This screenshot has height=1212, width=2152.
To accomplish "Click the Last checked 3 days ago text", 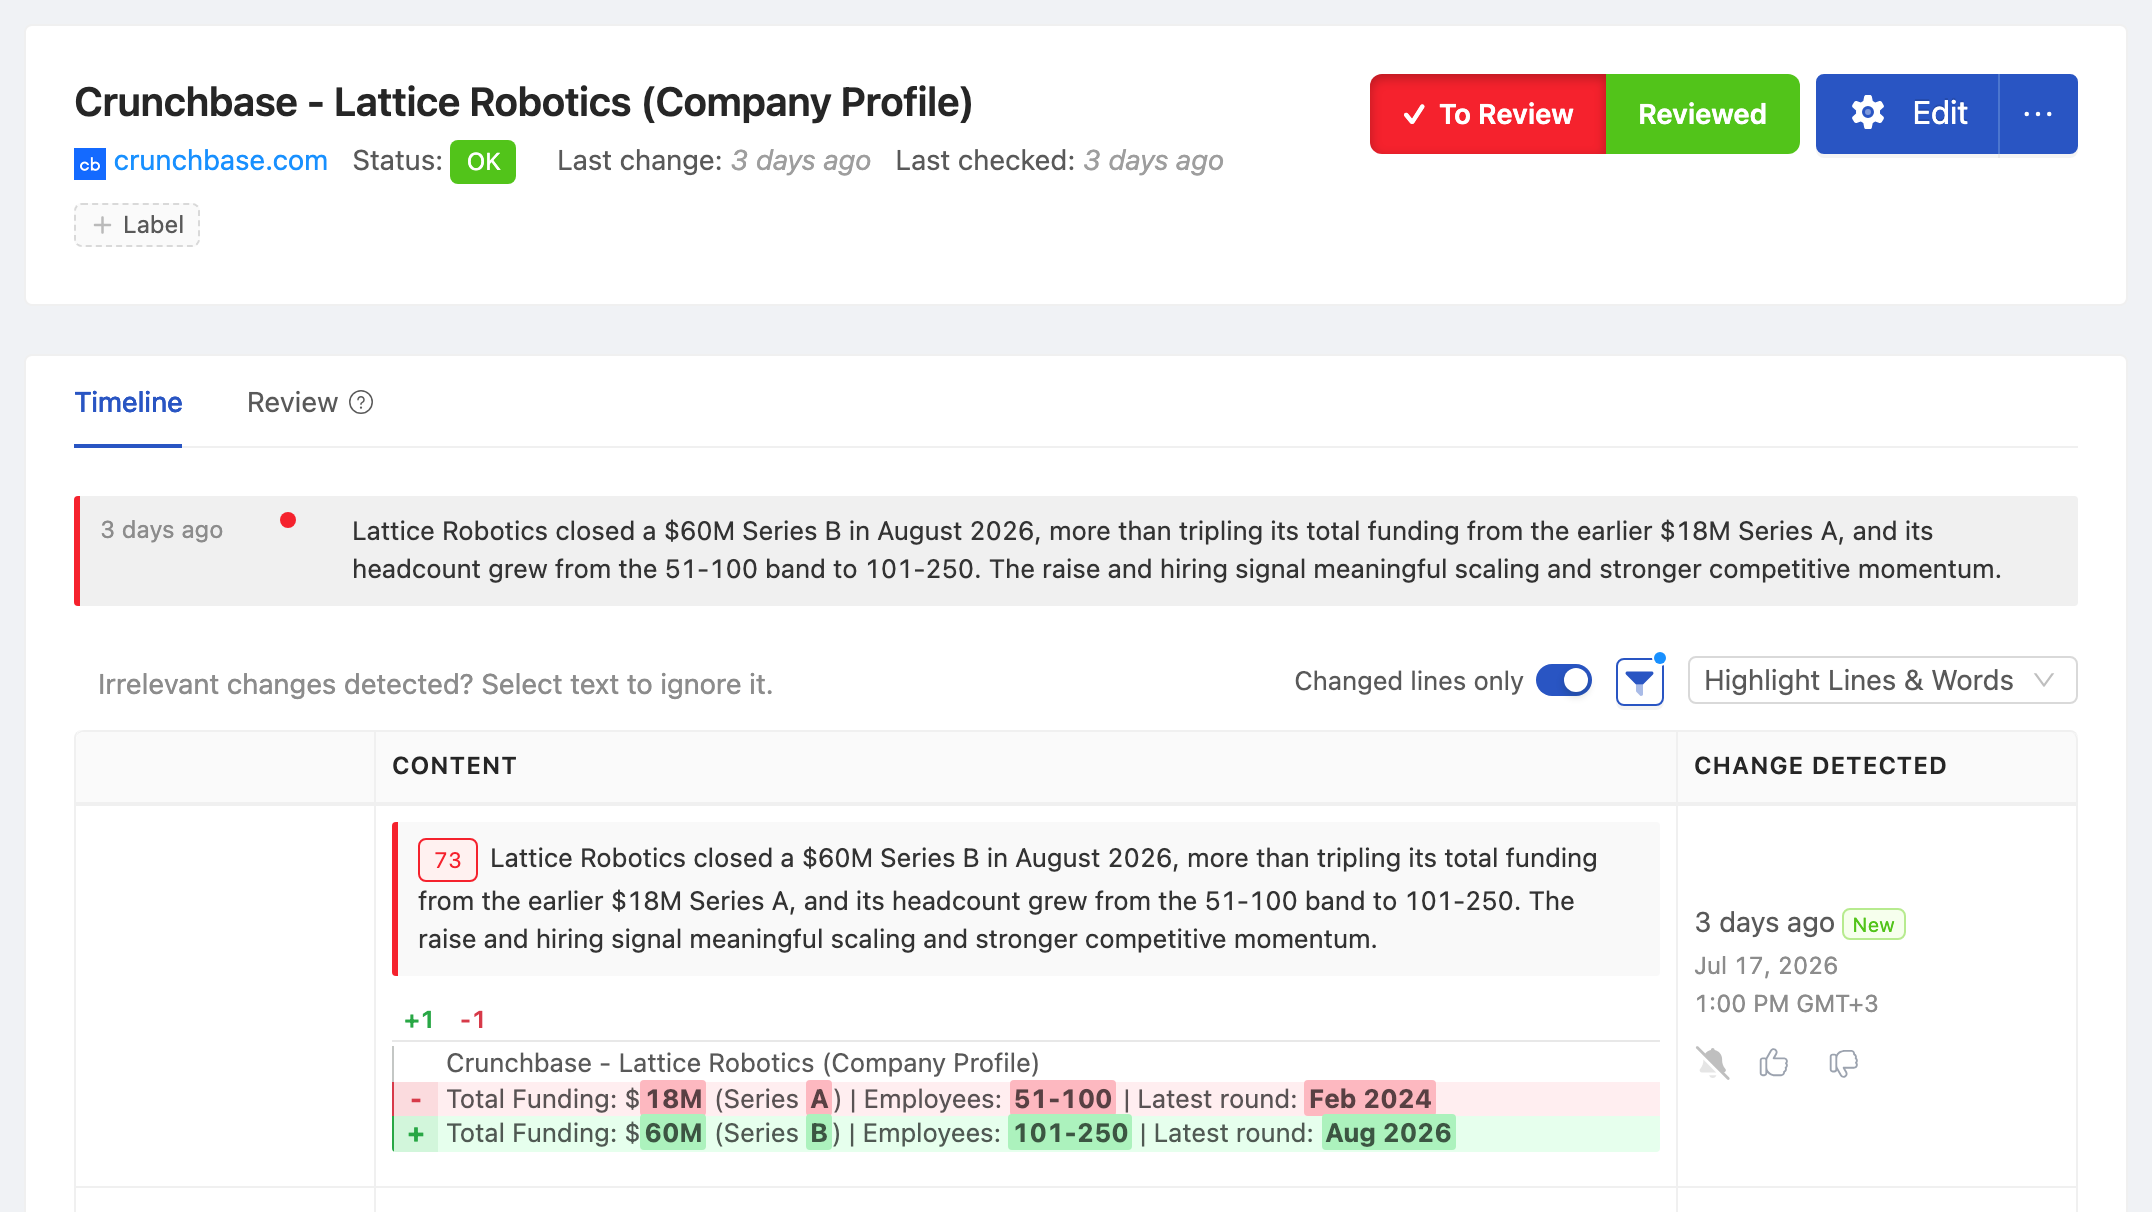I will (x=1059, y=161).
